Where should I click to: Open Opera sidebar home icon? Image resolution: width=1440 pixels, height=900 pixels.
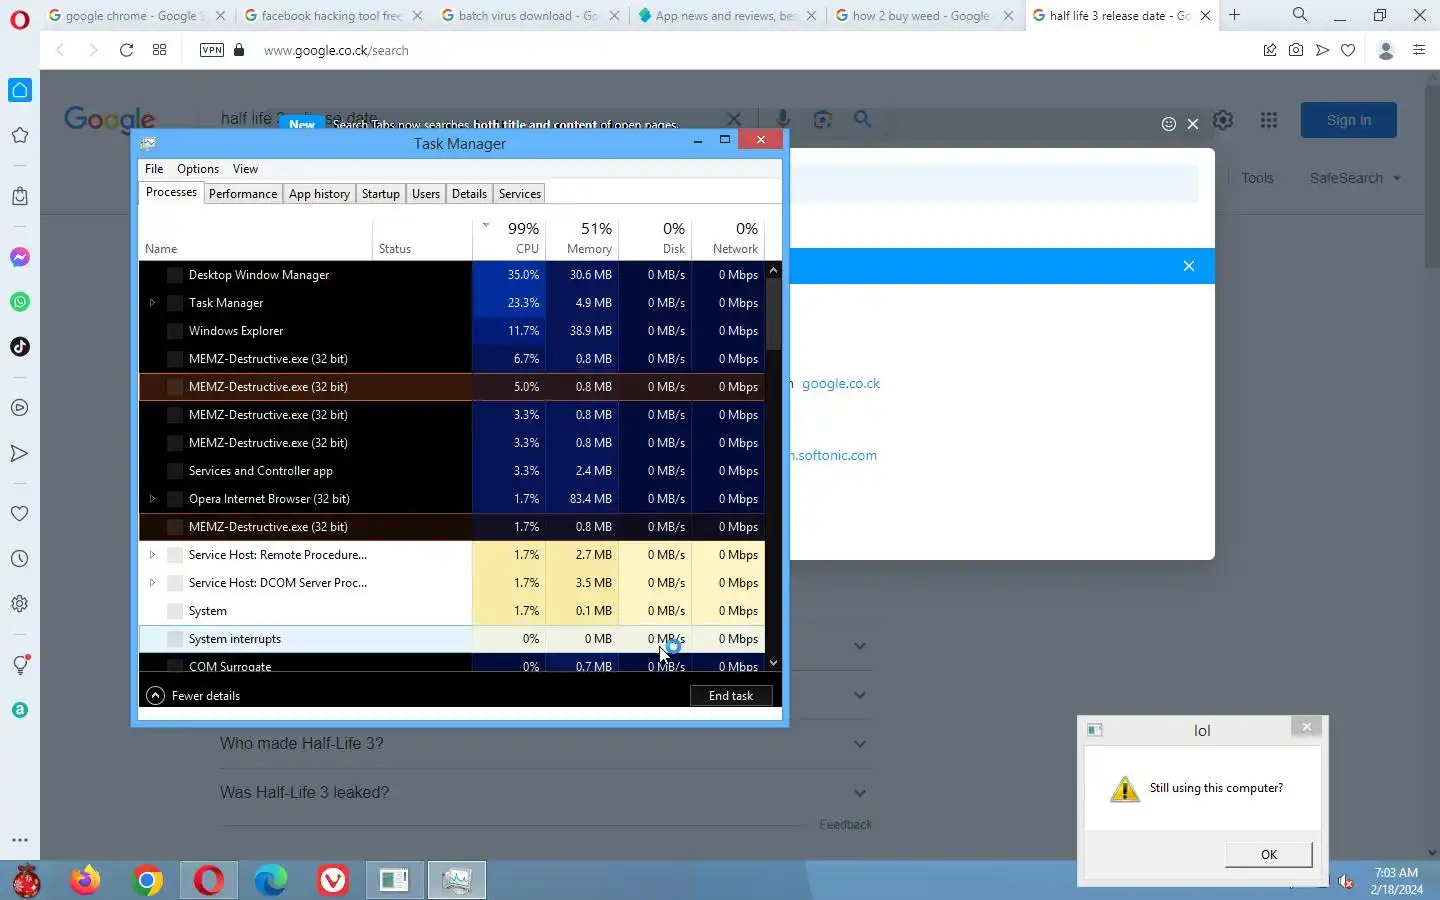[20, 90]
